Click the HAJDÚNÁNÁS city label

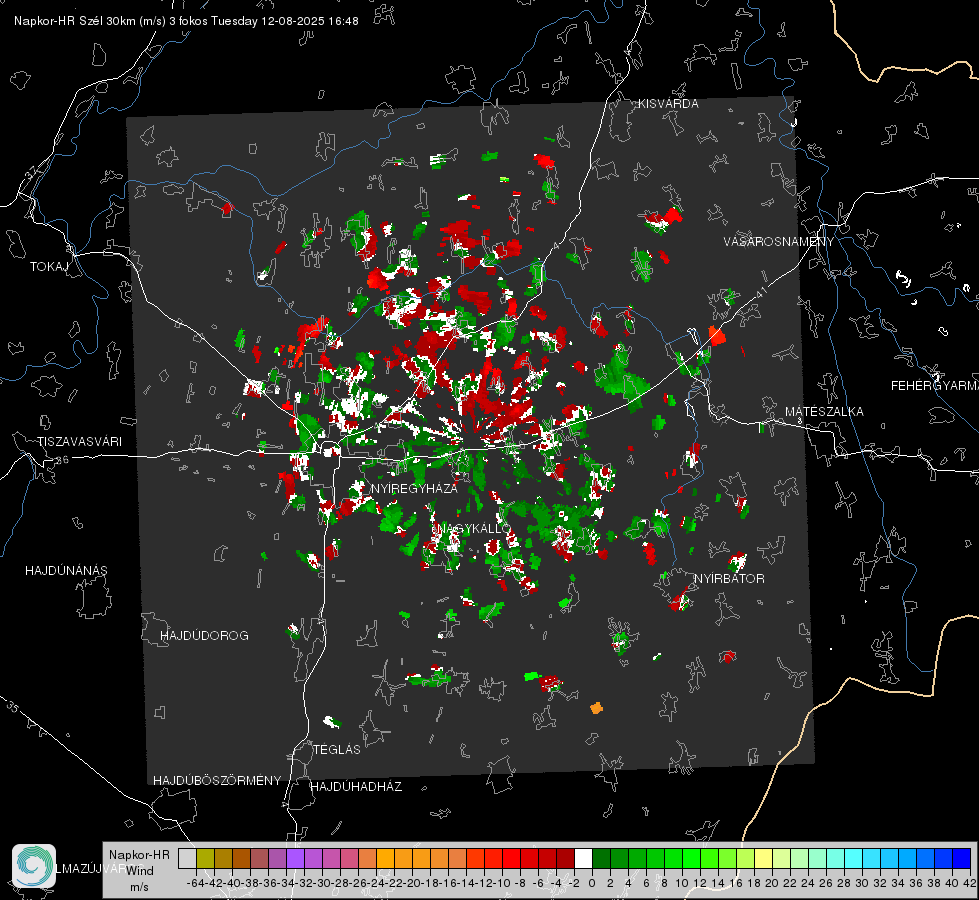pos(66,570)
